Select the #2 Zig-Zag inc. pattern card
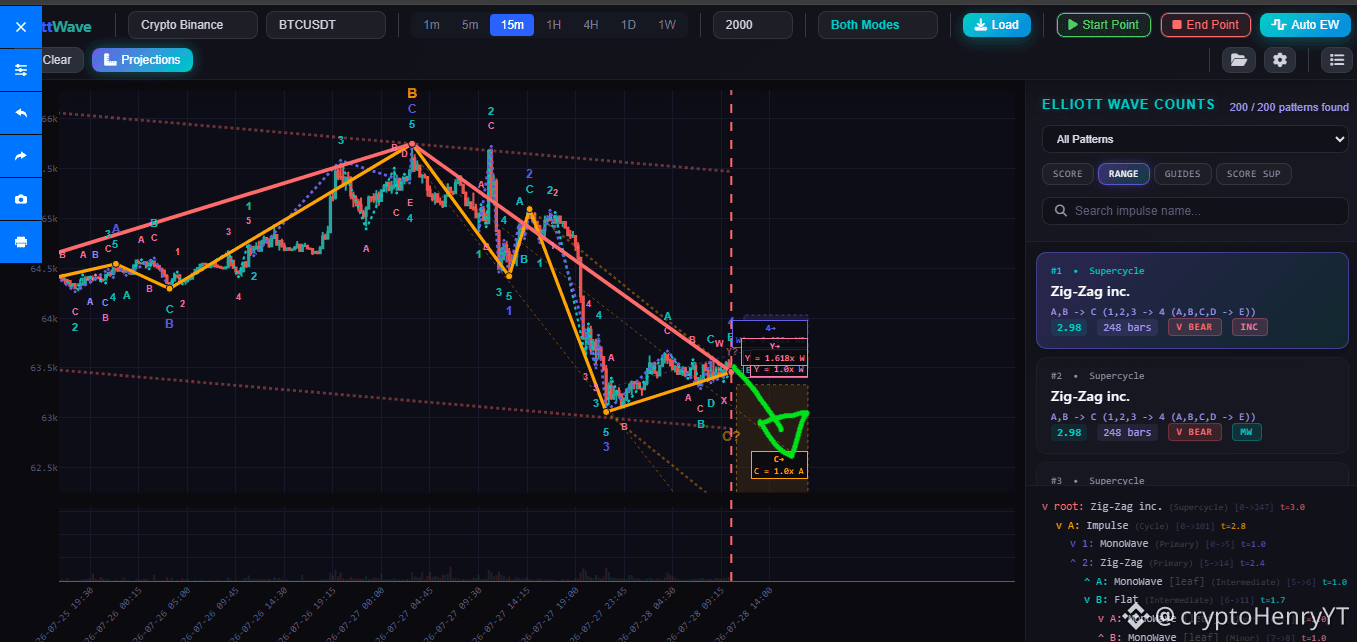Viewport: 1357px width, 642px height. [x=1192, y=405]
